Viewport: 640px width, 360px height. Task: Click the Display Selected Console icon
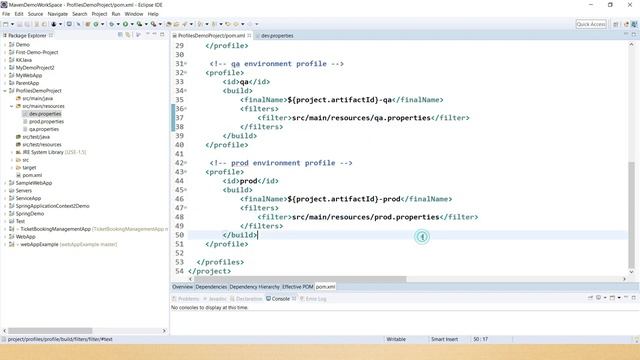pyautogui.click(x=598, y=298)
